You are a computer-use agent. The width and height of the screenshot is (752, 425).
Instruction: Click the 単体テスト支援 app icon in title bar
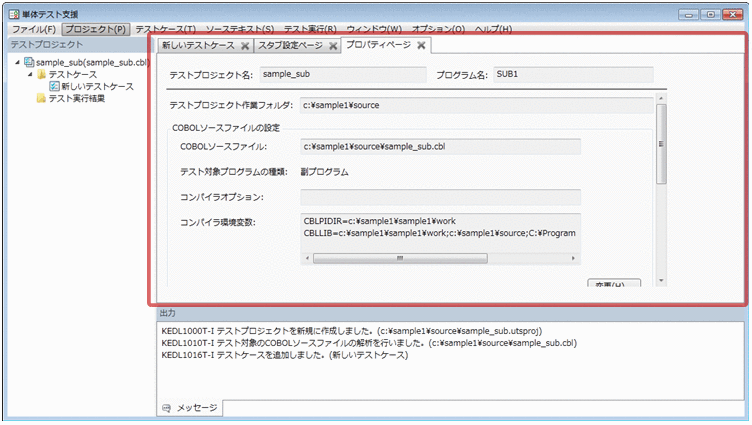point(14,14)
